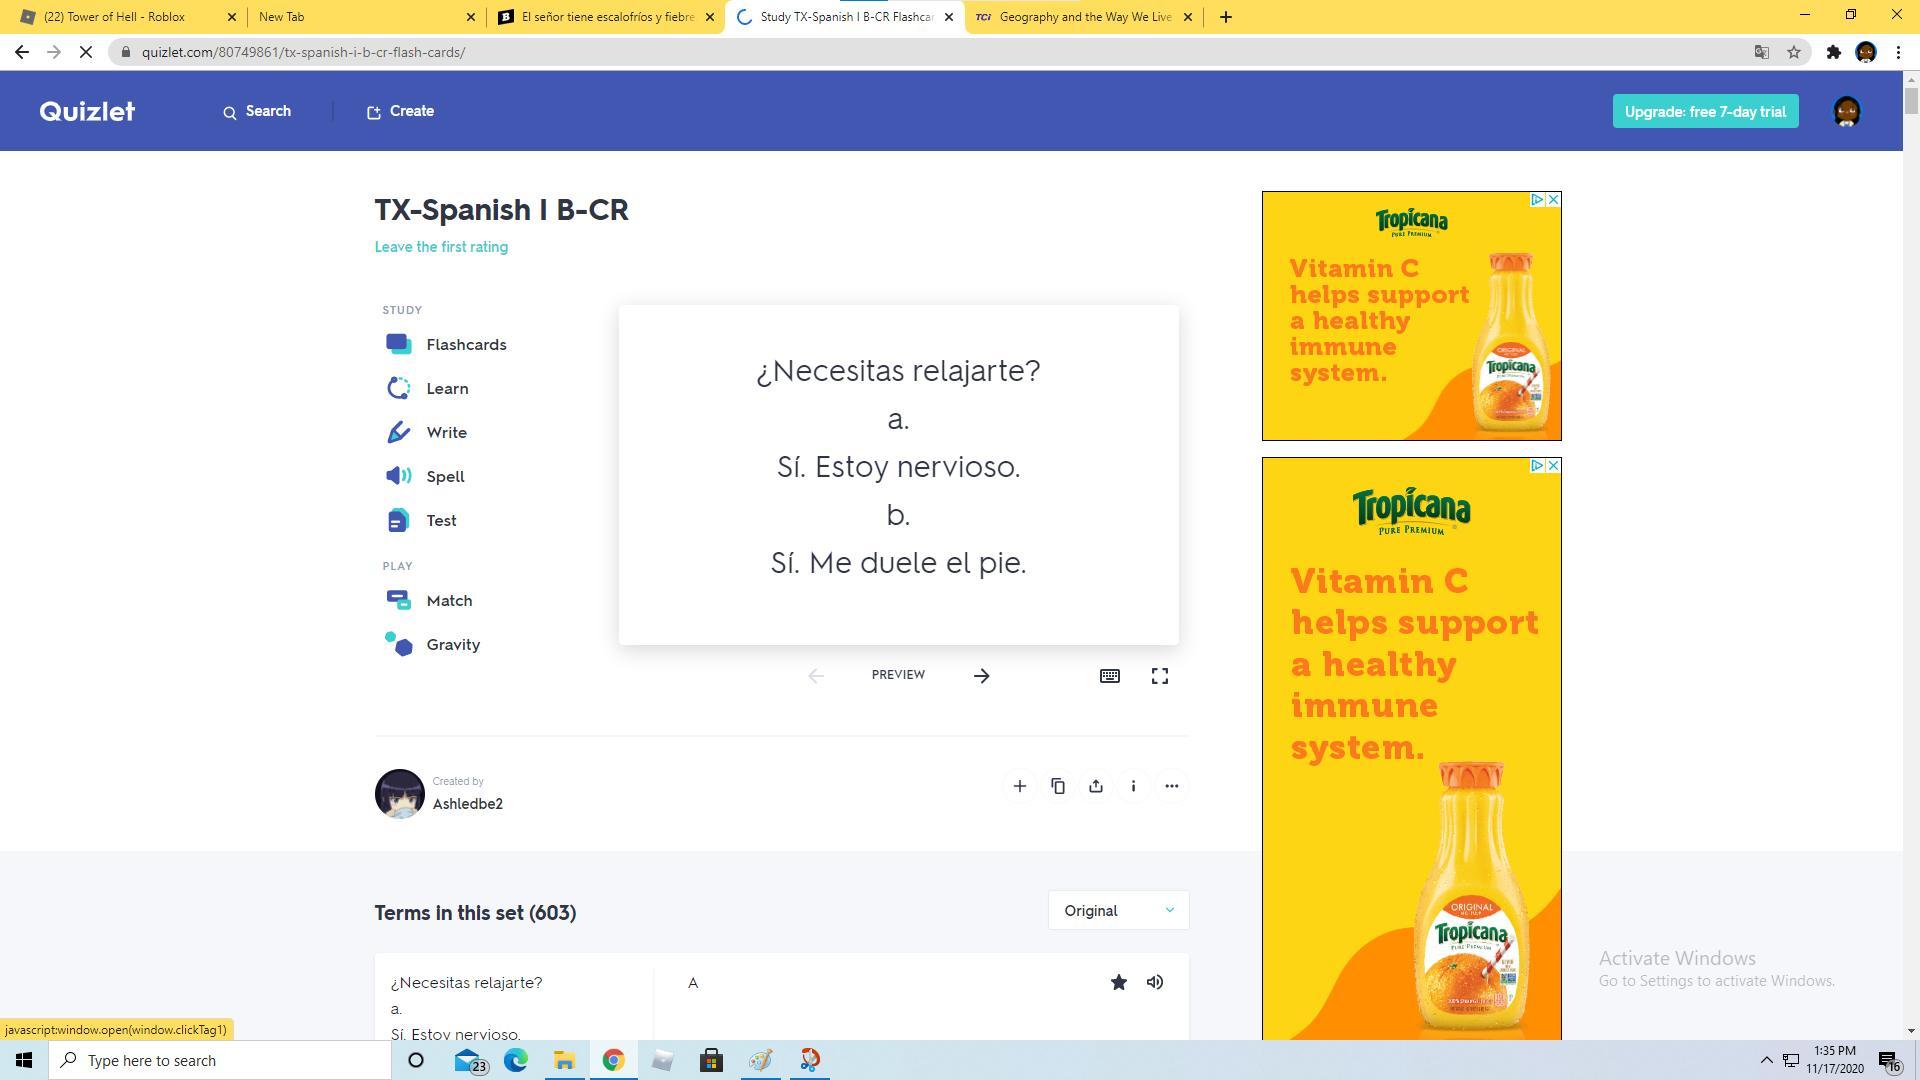Open the more options ellipsis menu
Image resolution: width=1920 pixels, height=1080 pixels.
pyautogui.click(x=1171, y=786)
